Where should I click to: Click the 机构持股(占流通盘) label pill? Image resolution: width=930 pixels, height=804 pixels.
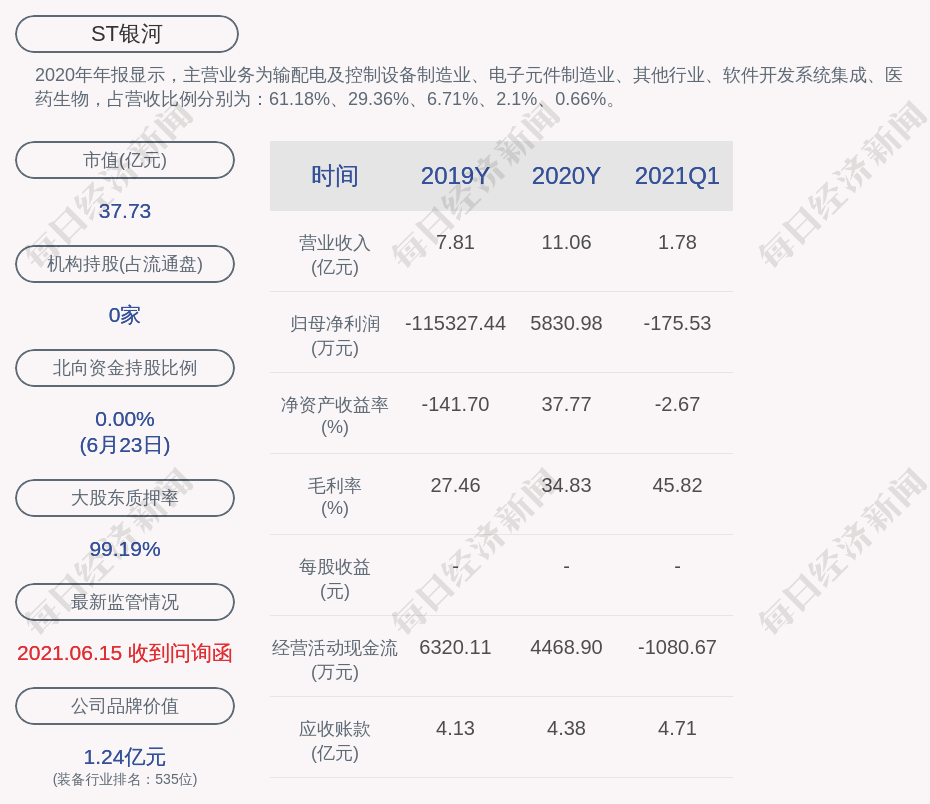click(x=125, y=264)
